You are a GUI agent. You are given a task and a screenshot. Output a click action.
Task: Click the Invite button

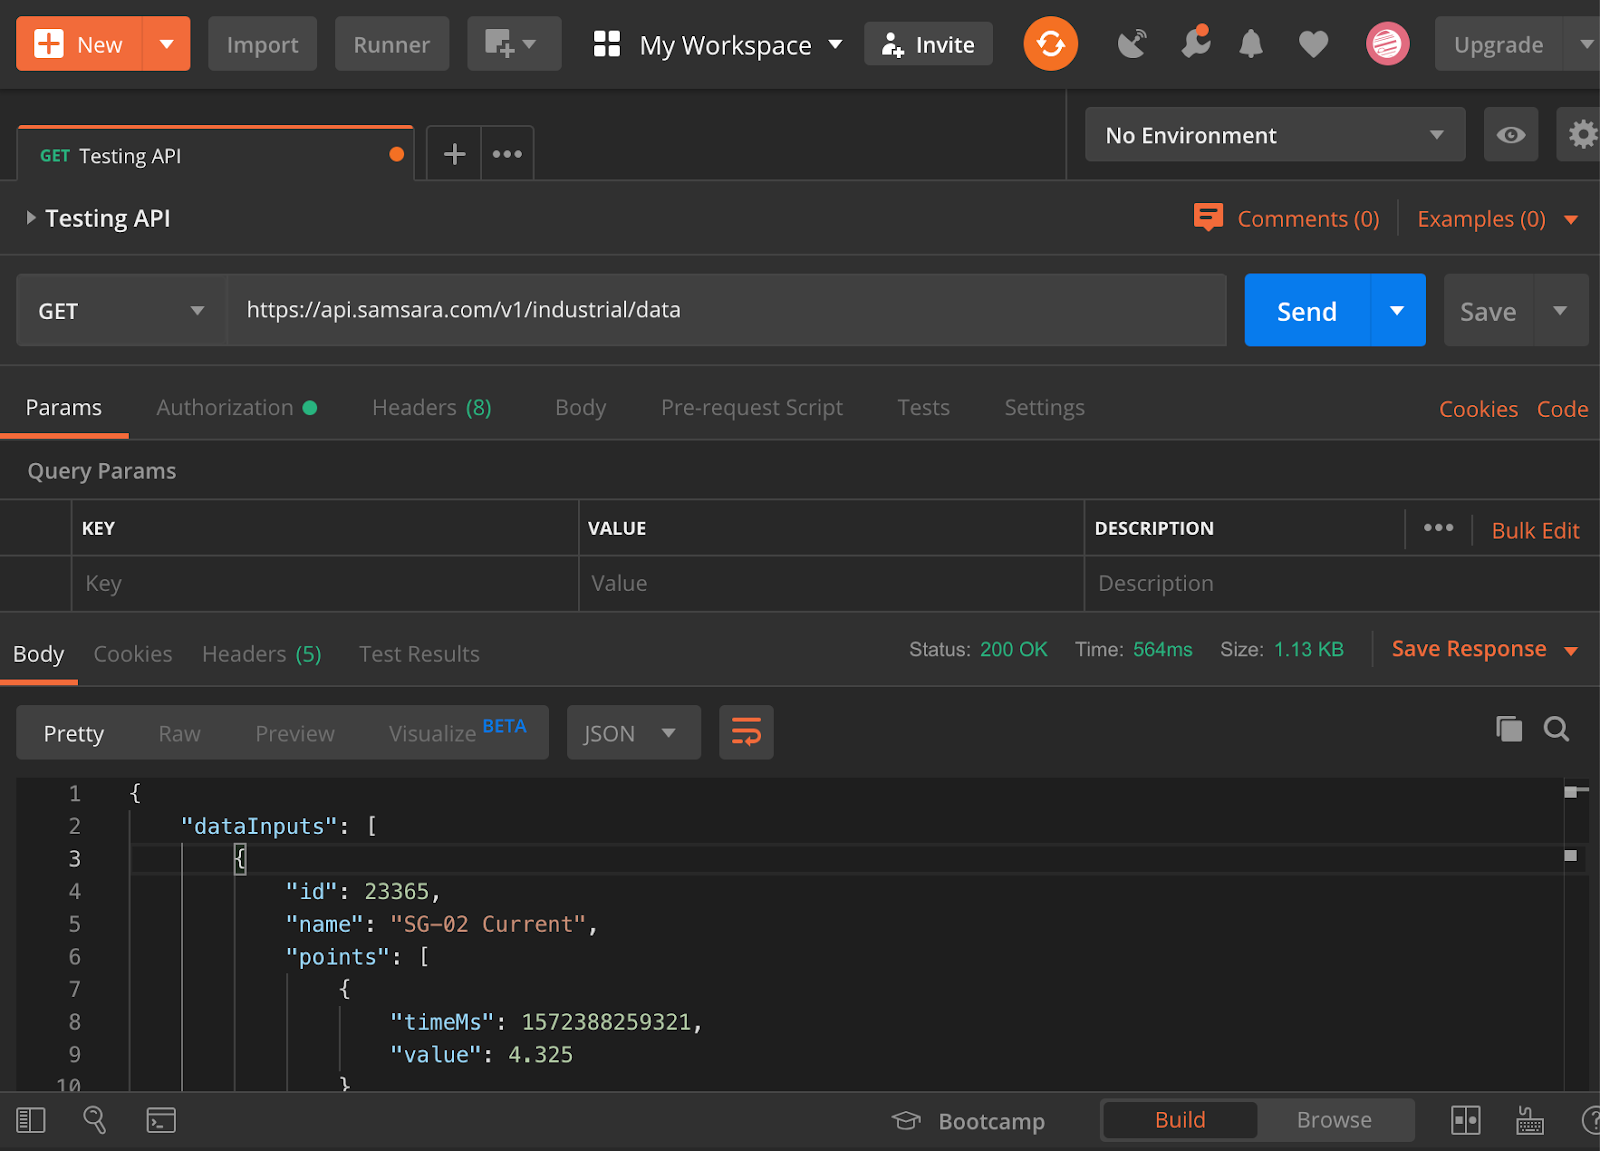tap(928, 44)
